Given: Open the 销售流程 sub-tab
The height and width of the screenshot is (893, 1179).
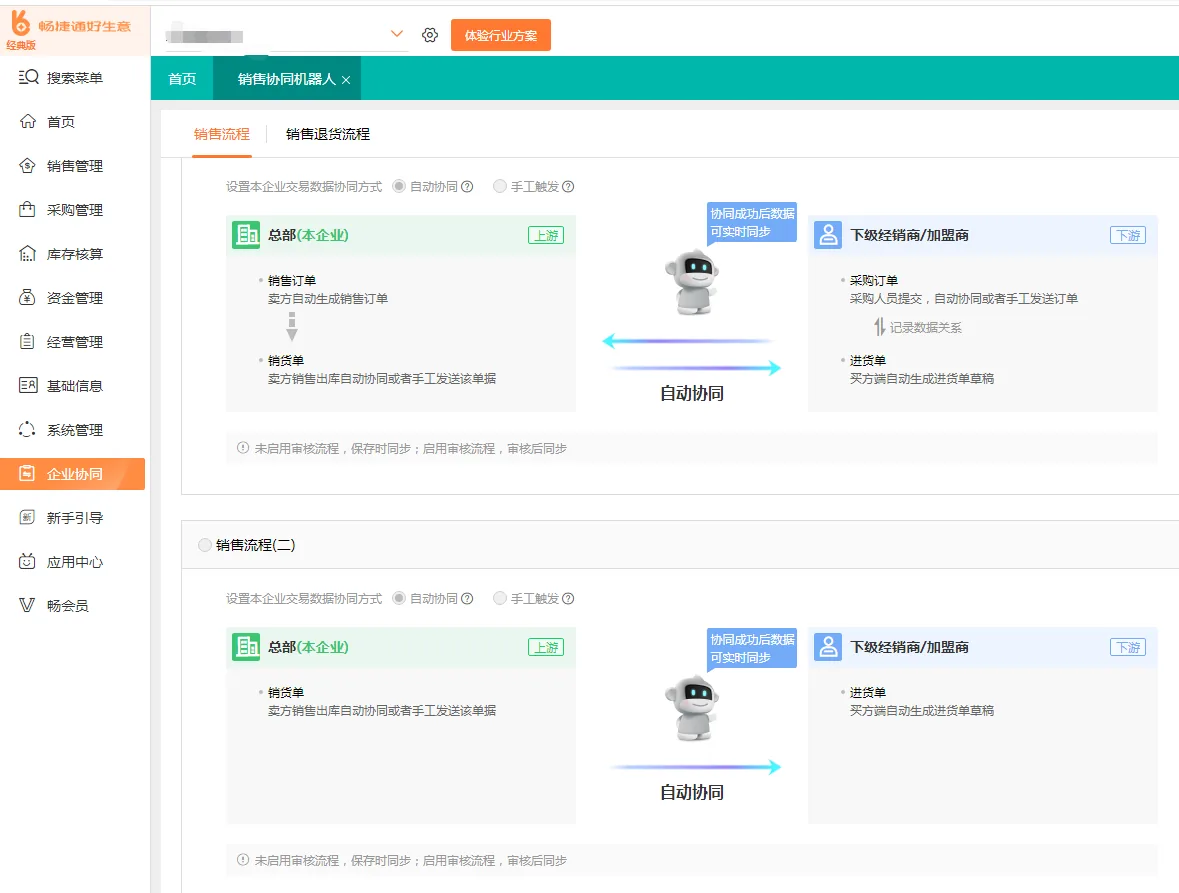Looking at the screenshot, I should coord(222,134).
